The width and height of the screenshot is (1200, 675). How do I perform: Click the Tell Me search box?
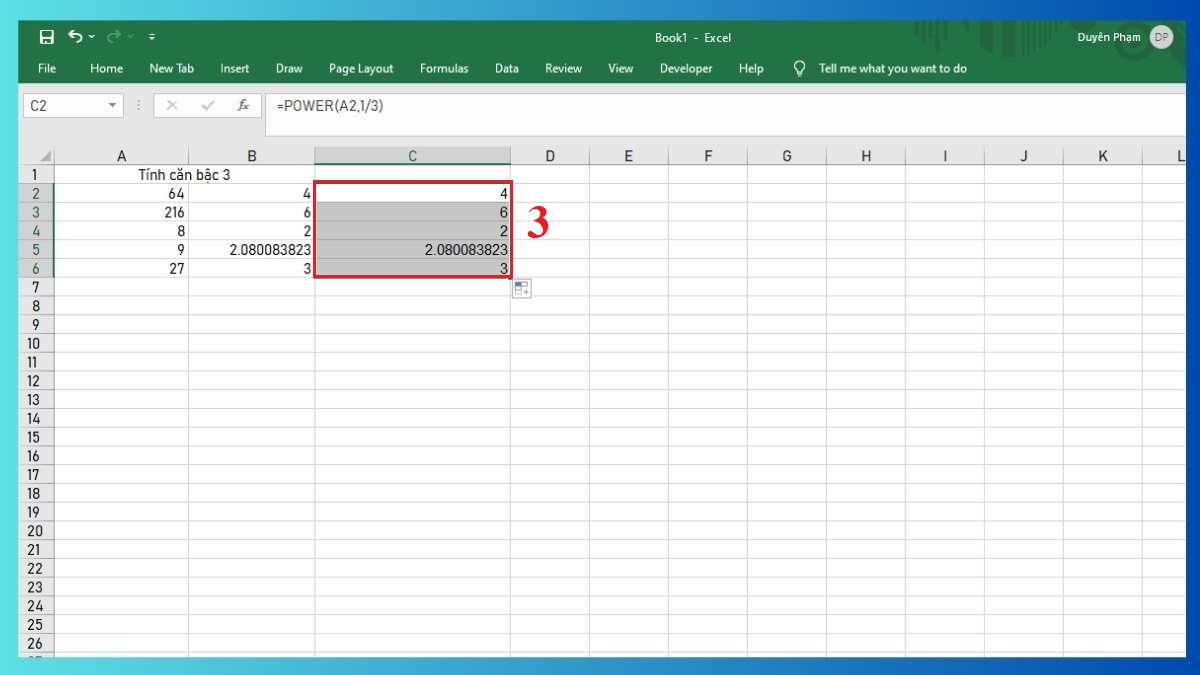[x=891, y=68]
